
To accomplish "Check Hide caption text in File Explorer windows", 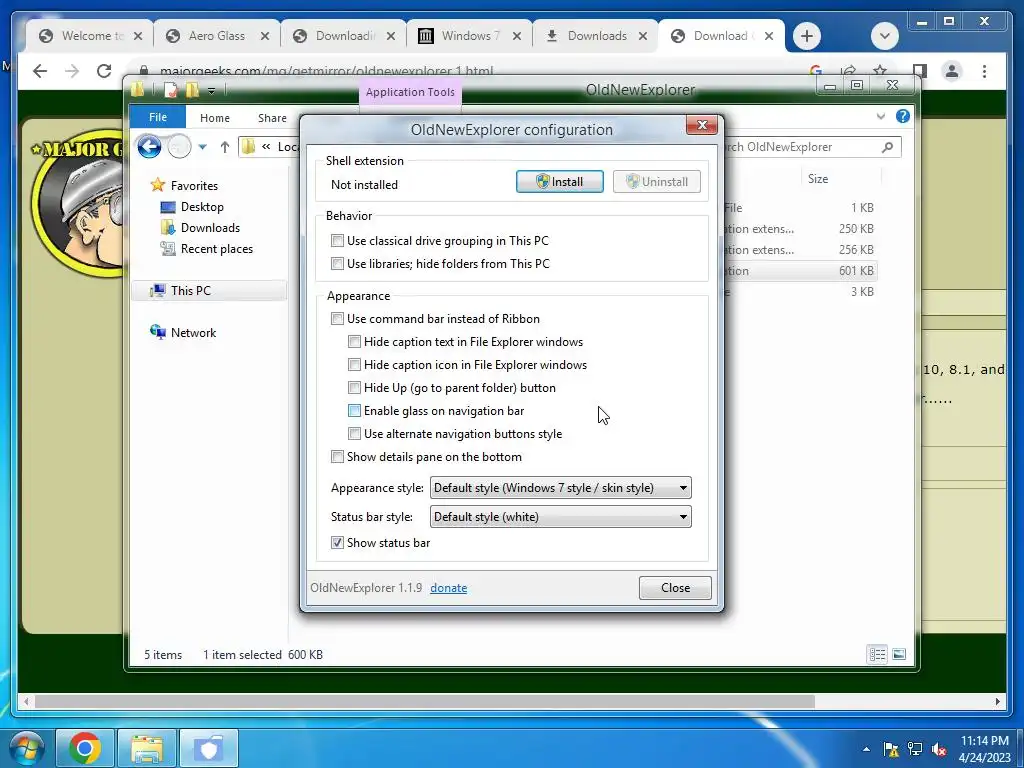I will click(x=354, y=342).
